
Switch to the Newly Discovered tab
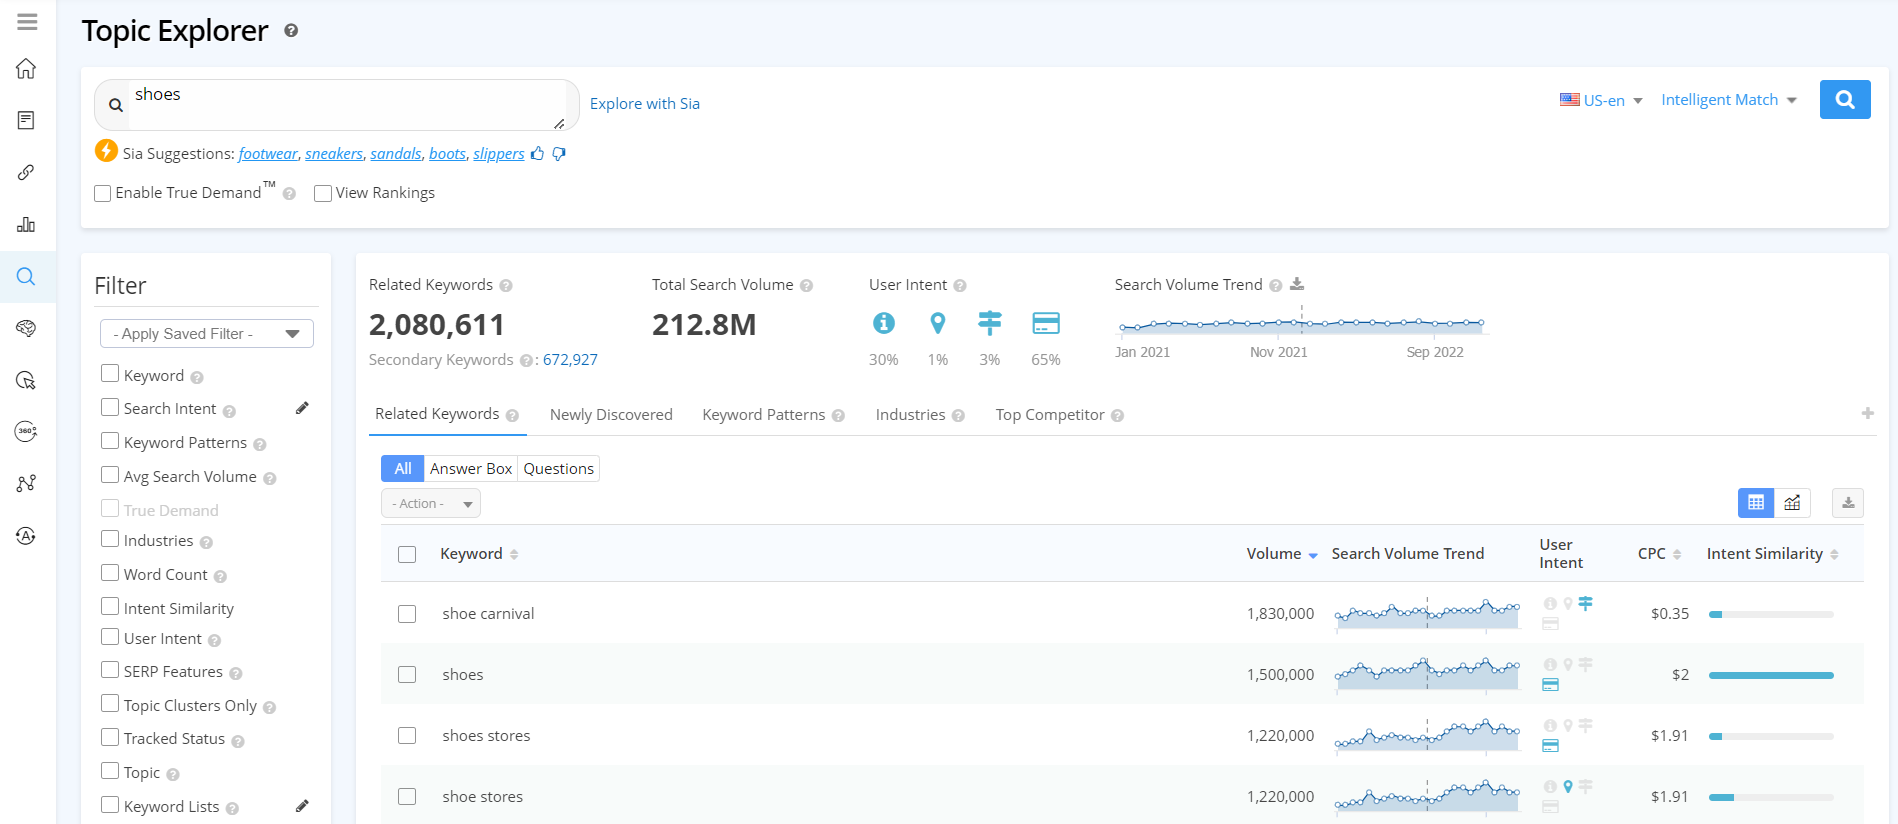[610, 415]
